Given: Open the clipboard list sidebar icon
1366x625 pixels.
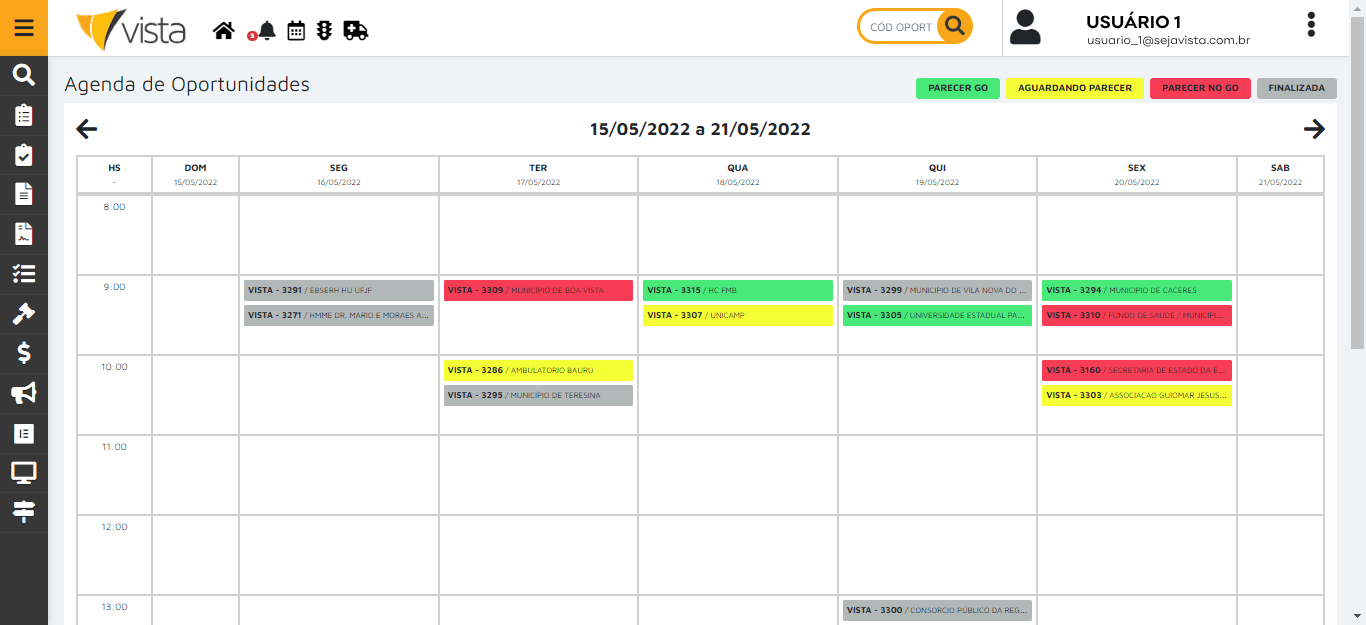Looking at the screenshot, I should pyautogui.click(x=24, y=115).
